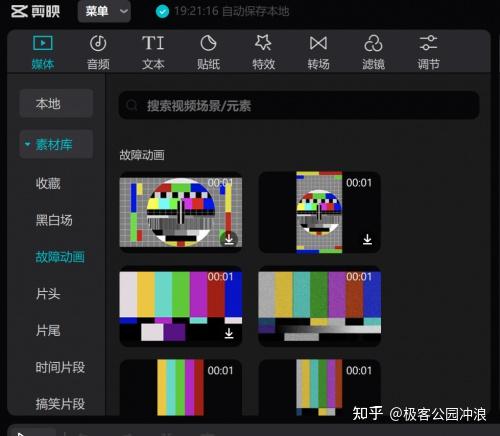This screenshot has height=436, width=500.
Task: Open the 故障动画 category in sidebar
Action: (60, 257)
